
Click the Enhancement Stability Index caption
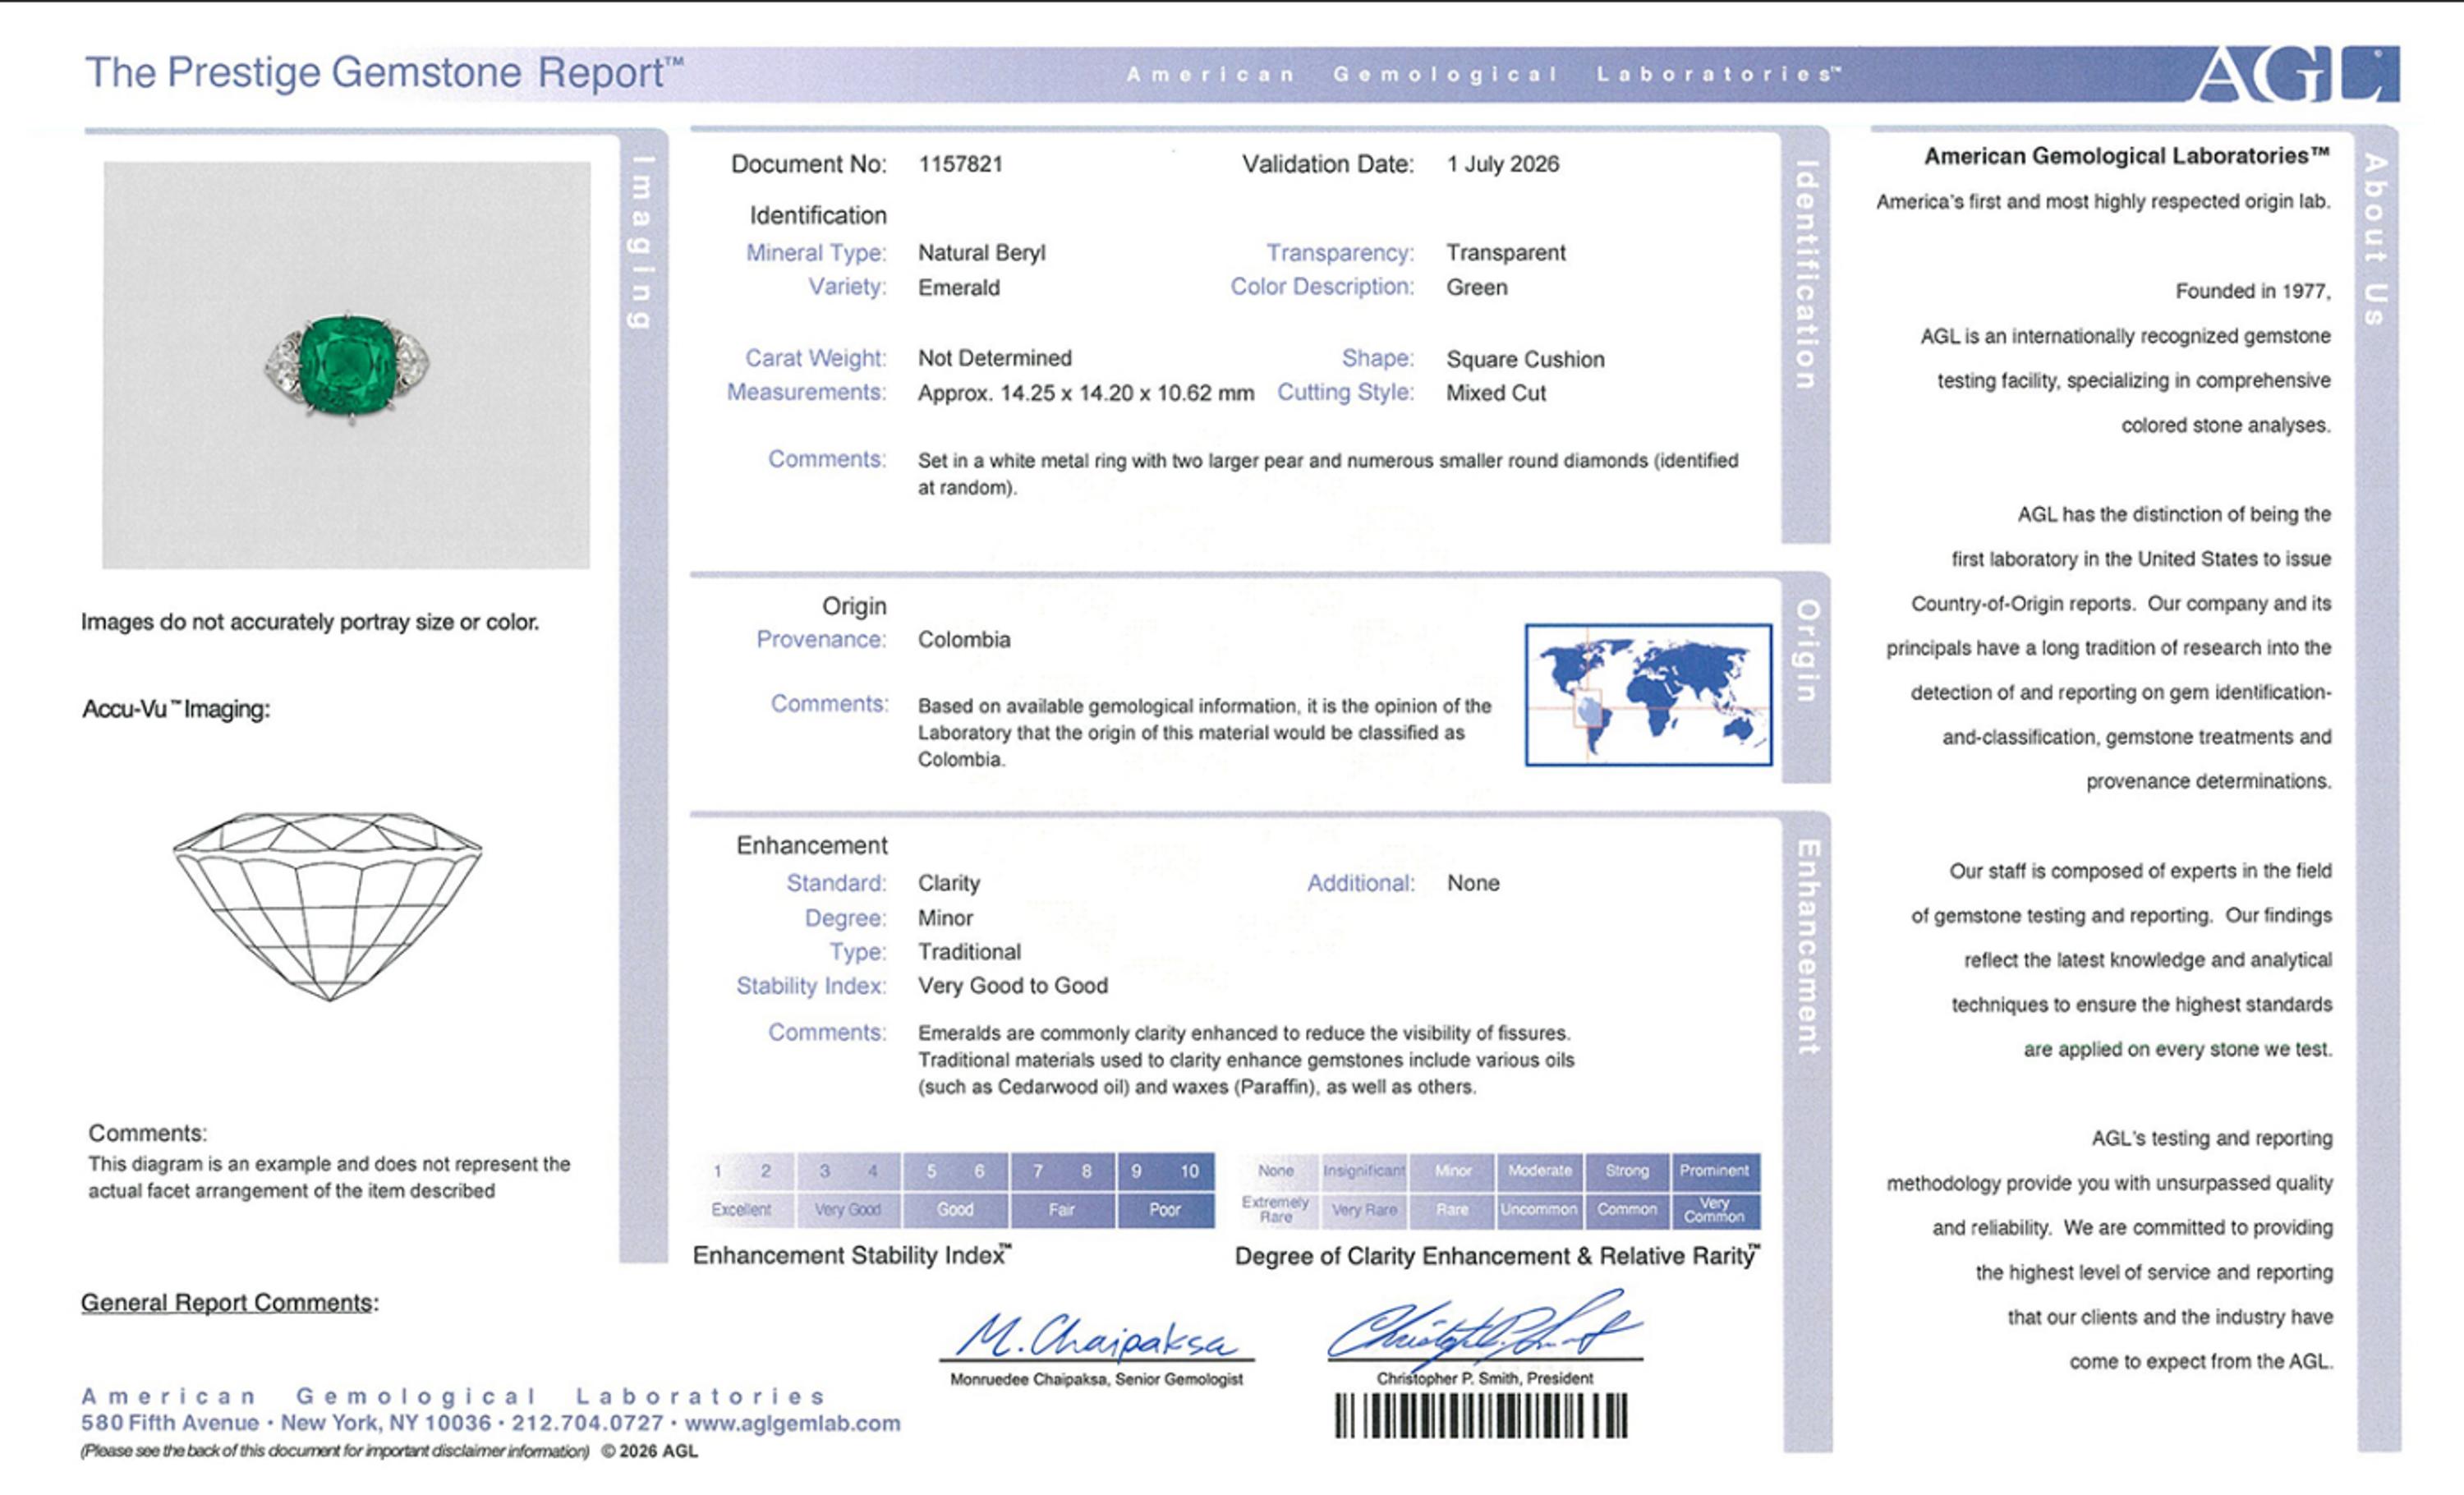(851, 1256)
